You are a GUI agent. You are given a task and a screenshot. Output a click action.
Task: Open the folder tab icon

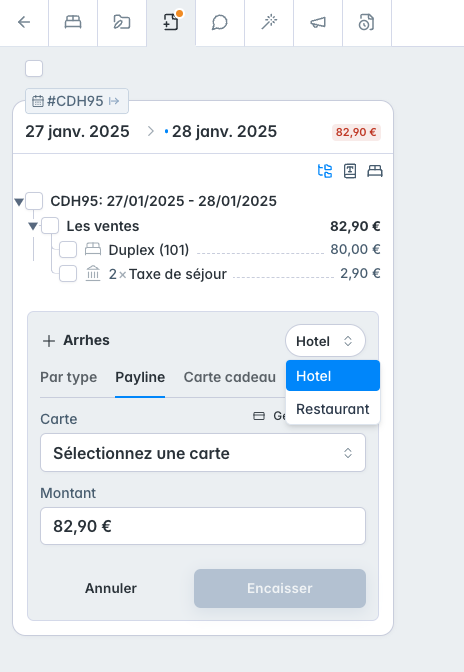tap(122, 22)
